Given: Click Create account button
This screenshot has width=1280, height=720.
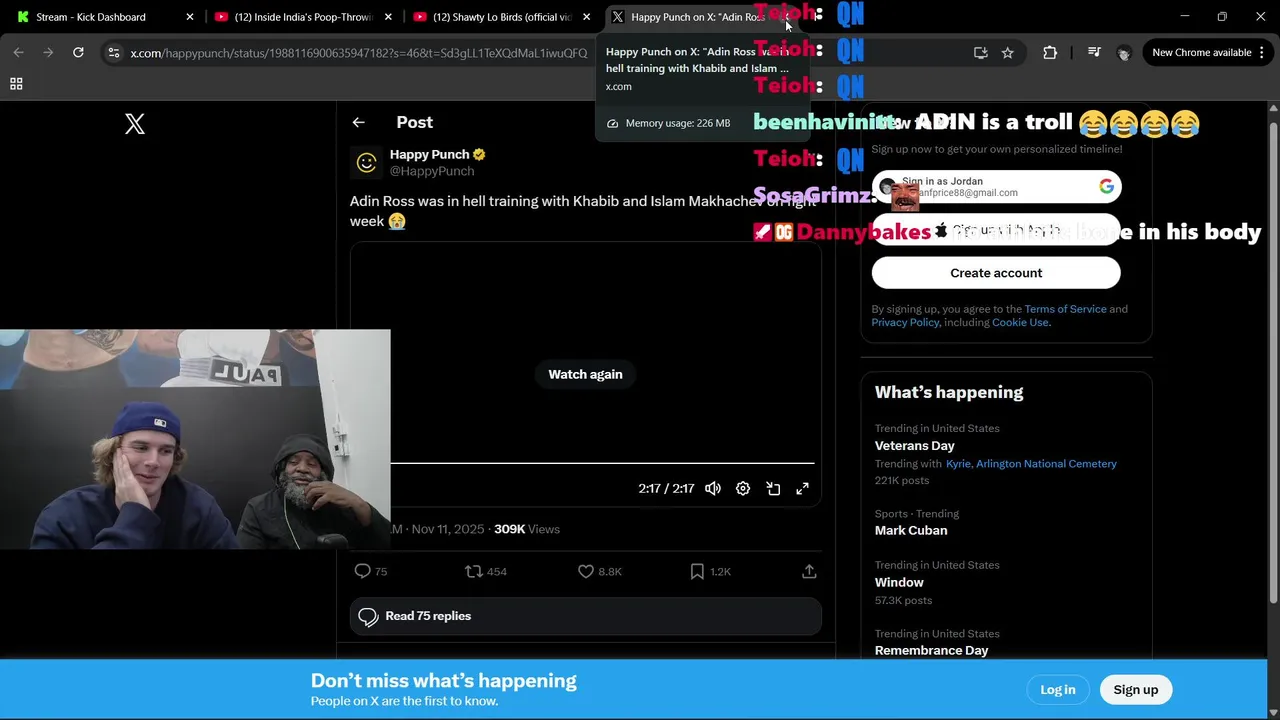Looking at the screenshot, I should pos(996,273).
